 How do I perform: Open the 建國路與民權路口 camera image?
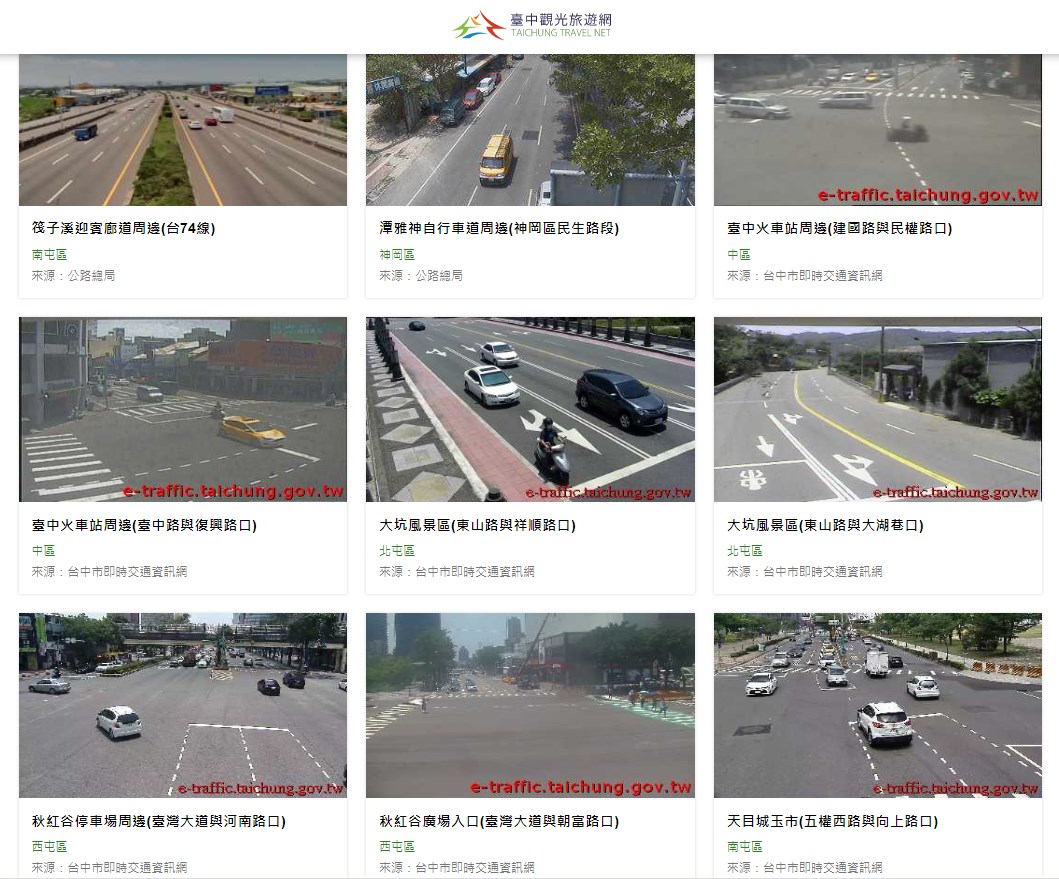click(x=878, y=130)
